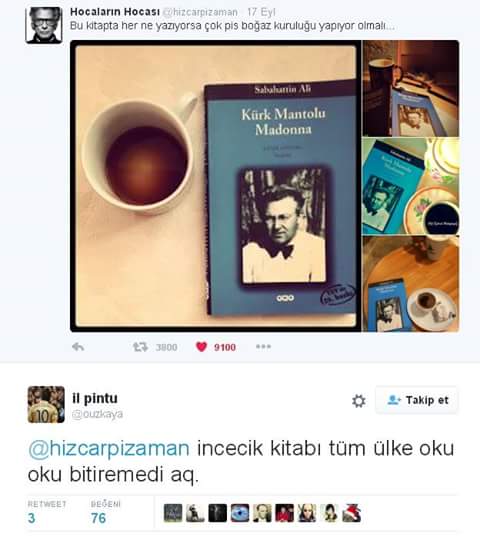Open the middle-right floral plate photo thumbnail
Image resolution: width=480 pixels, height=543 pixels.
[411, 186]
